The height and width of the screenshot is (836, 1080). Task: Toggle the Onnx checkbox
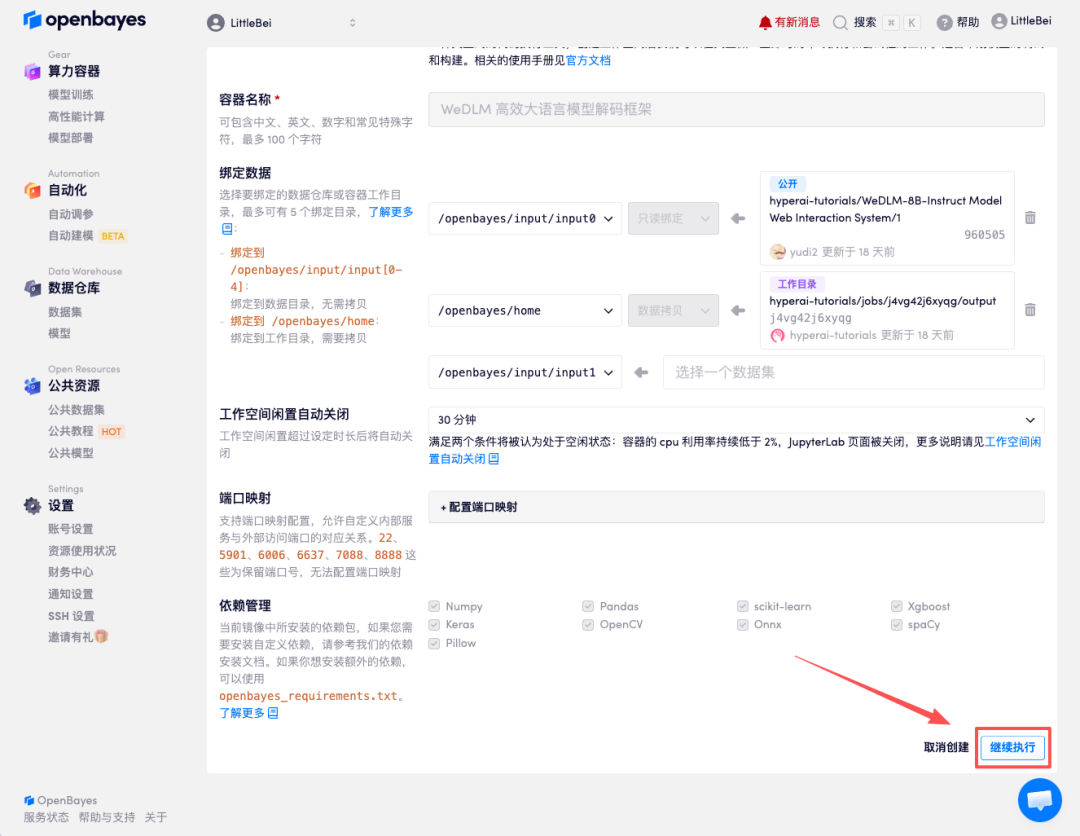click(742, 625)
